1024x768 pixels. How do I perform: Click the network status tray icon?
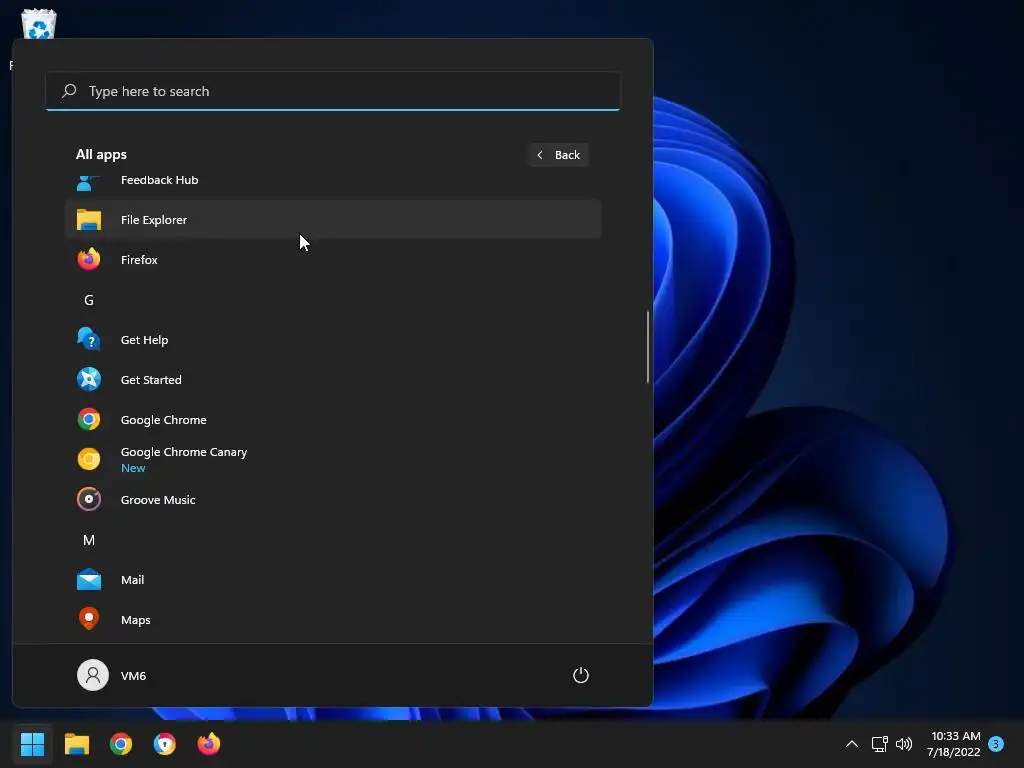[x=879, y=744]
